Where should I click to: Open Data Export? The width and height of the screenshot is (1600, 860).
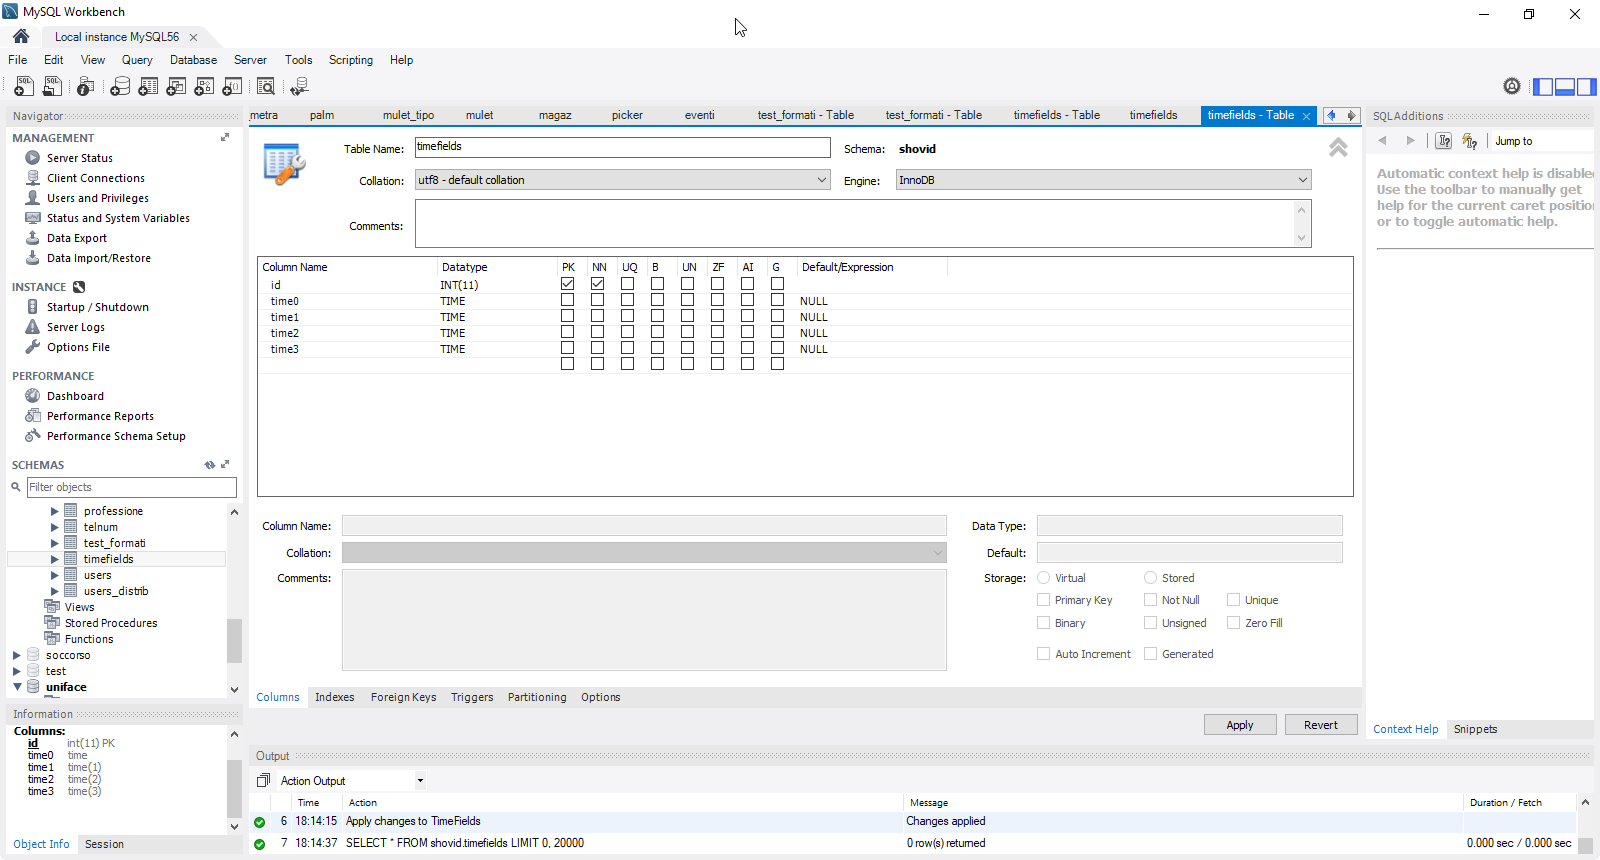click(x=77, y=238)
